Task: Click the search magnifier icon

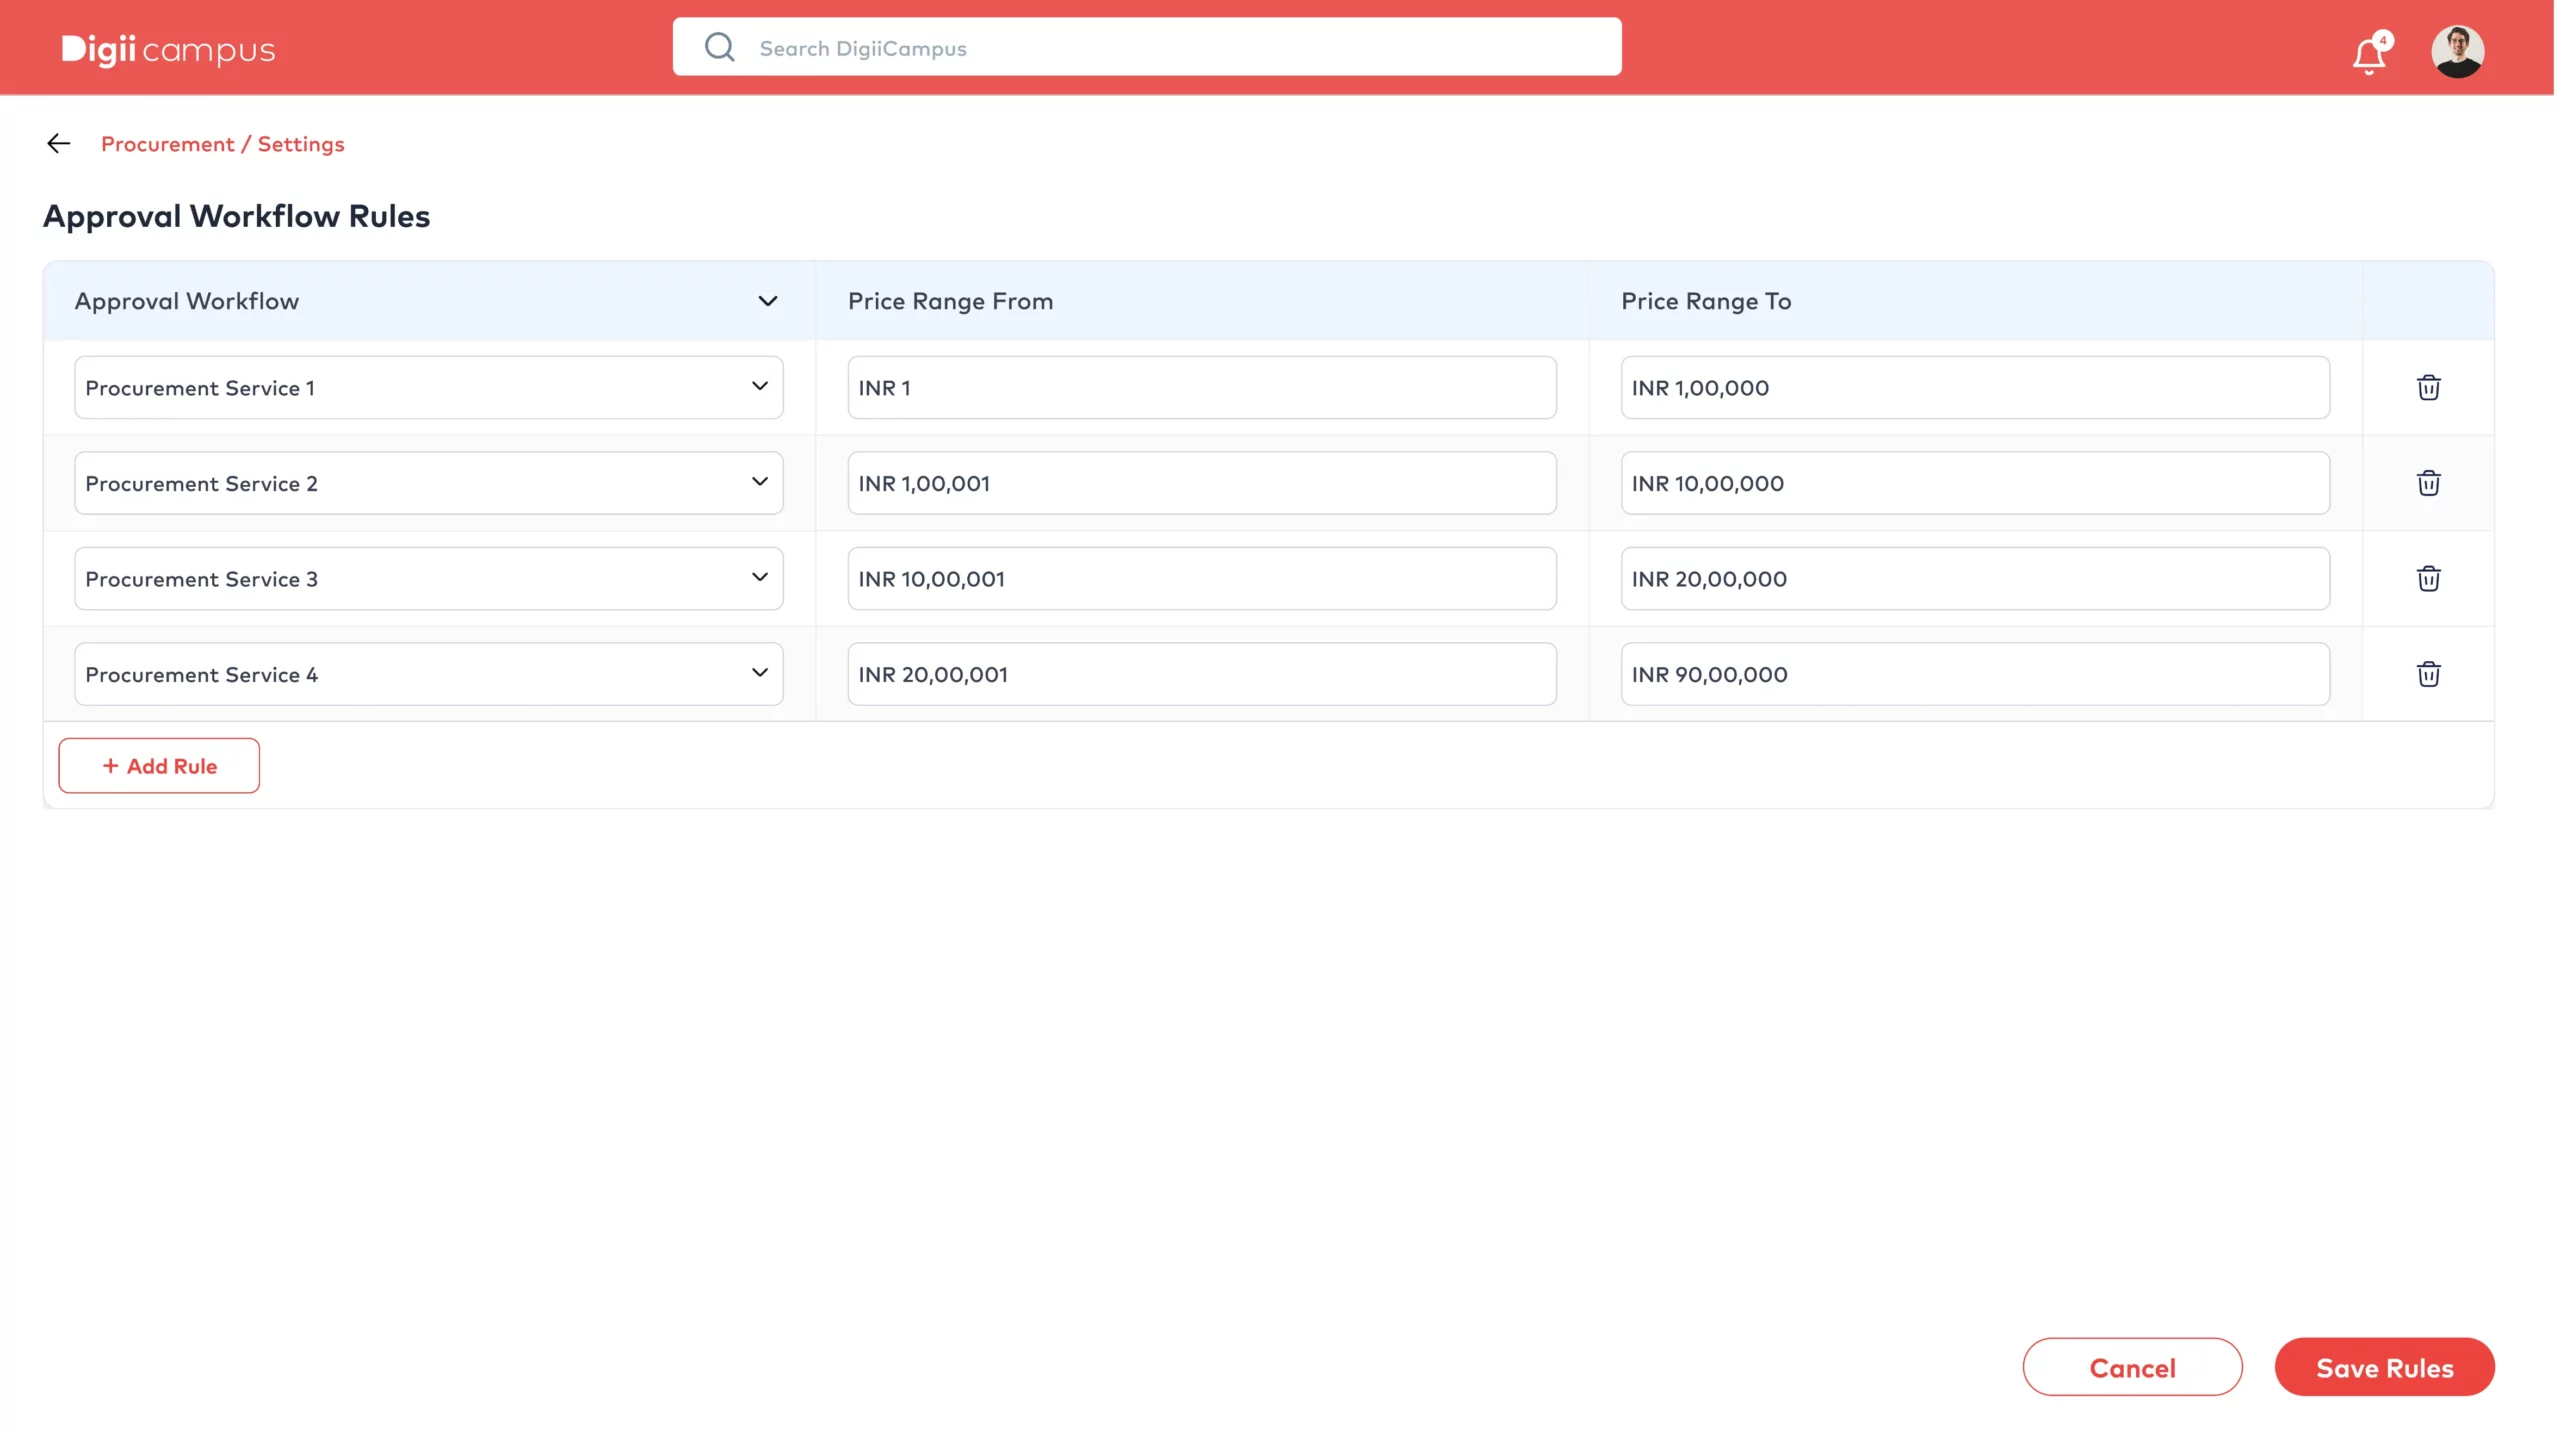Action: [x=719, y=47]
